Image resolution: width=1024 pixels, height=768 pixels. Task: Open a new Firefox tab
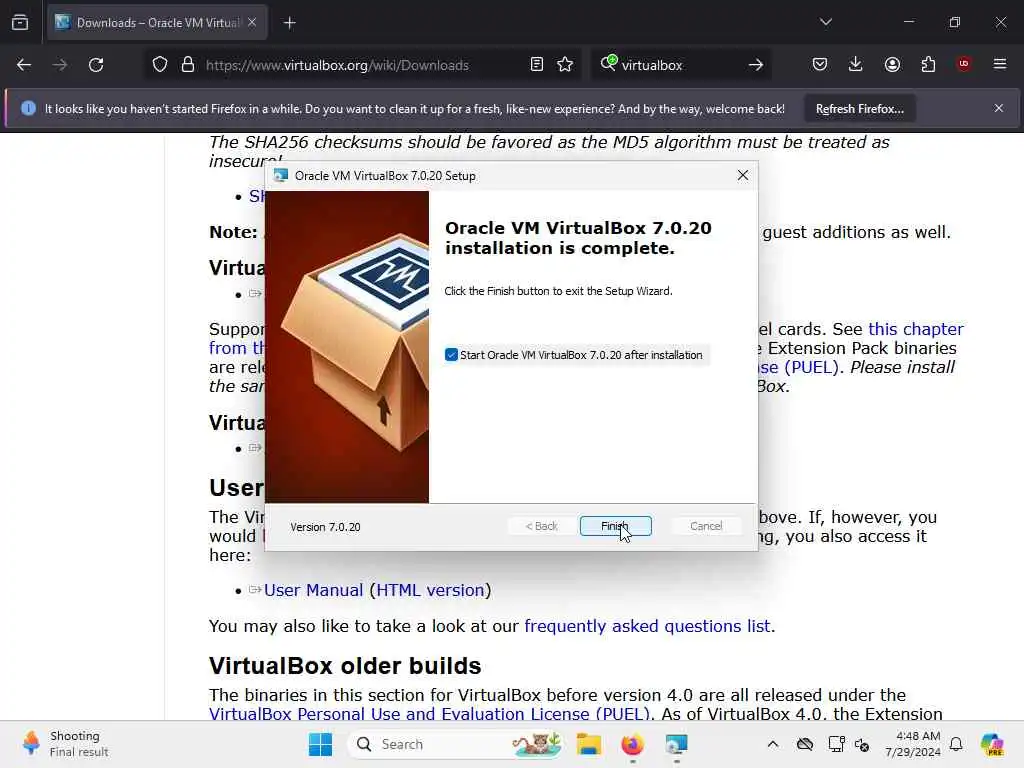[x=290, y=23]
